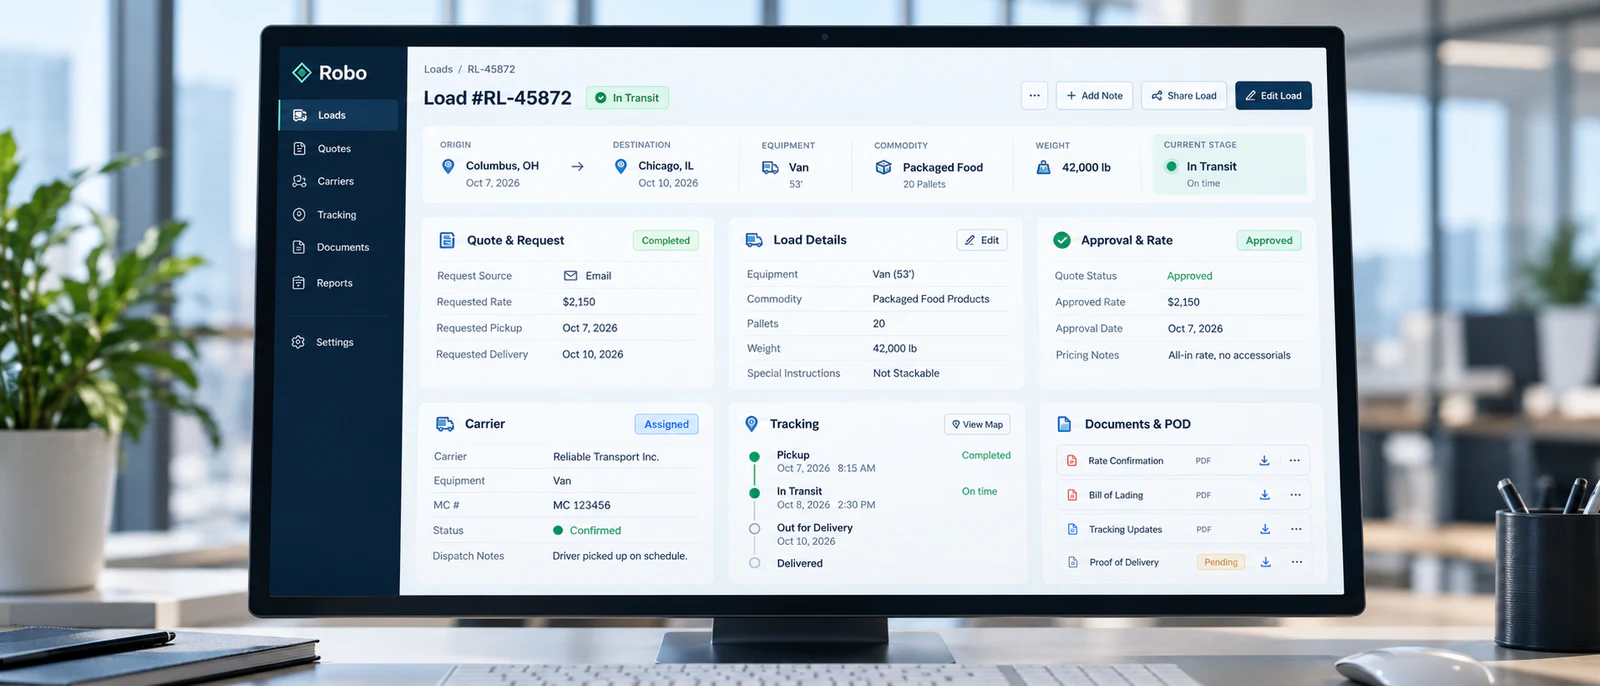The height and width of the screenshot is (686, 1600).
Task: Open Loads in the sidebar
Action: (x=338, y=115)
